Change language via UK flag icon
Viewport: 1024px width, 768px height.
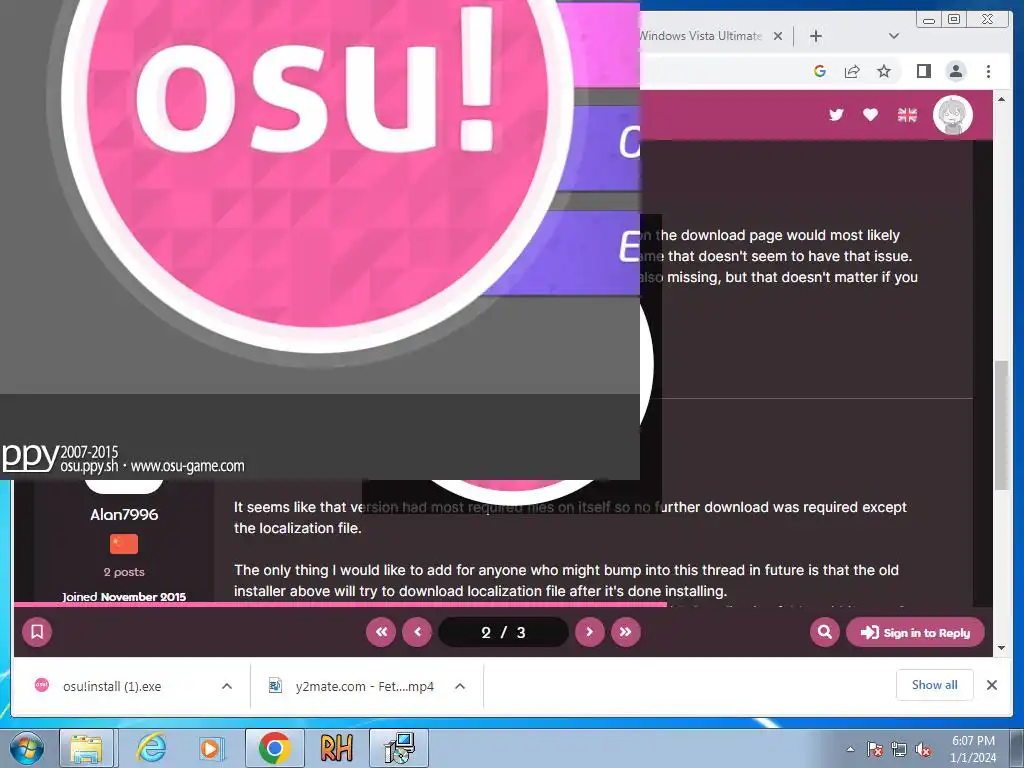(x=907, y=115)
